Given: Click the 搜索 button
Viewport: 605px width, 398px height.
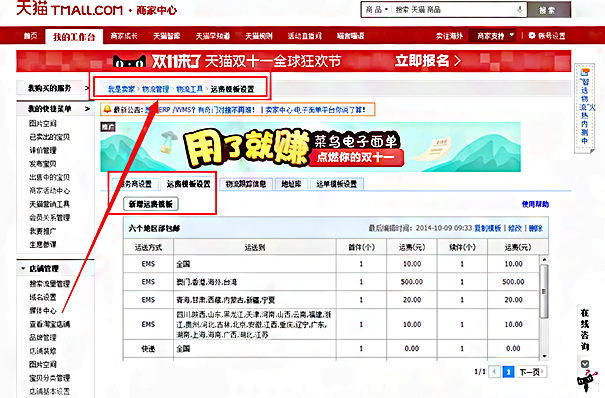Looking at the screenshot, I should point(548,10).
